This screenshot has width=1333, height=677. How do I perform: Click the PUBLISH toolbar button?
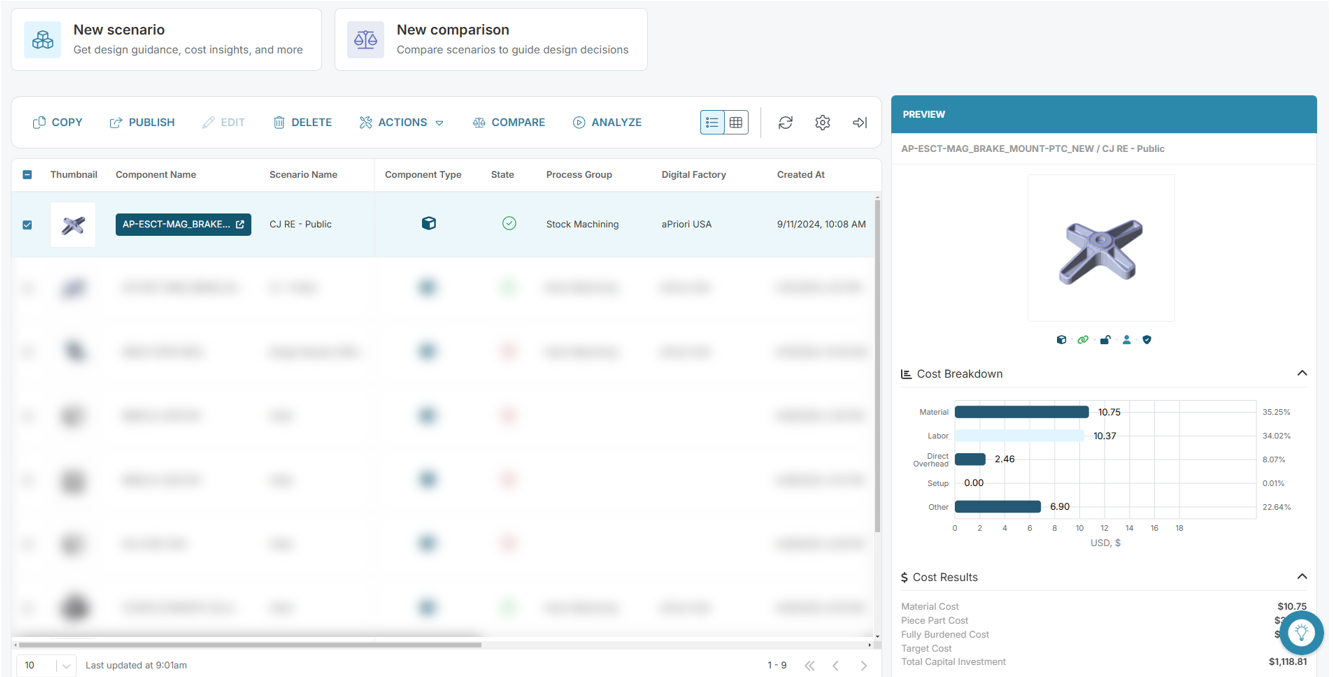click(142, 122)
